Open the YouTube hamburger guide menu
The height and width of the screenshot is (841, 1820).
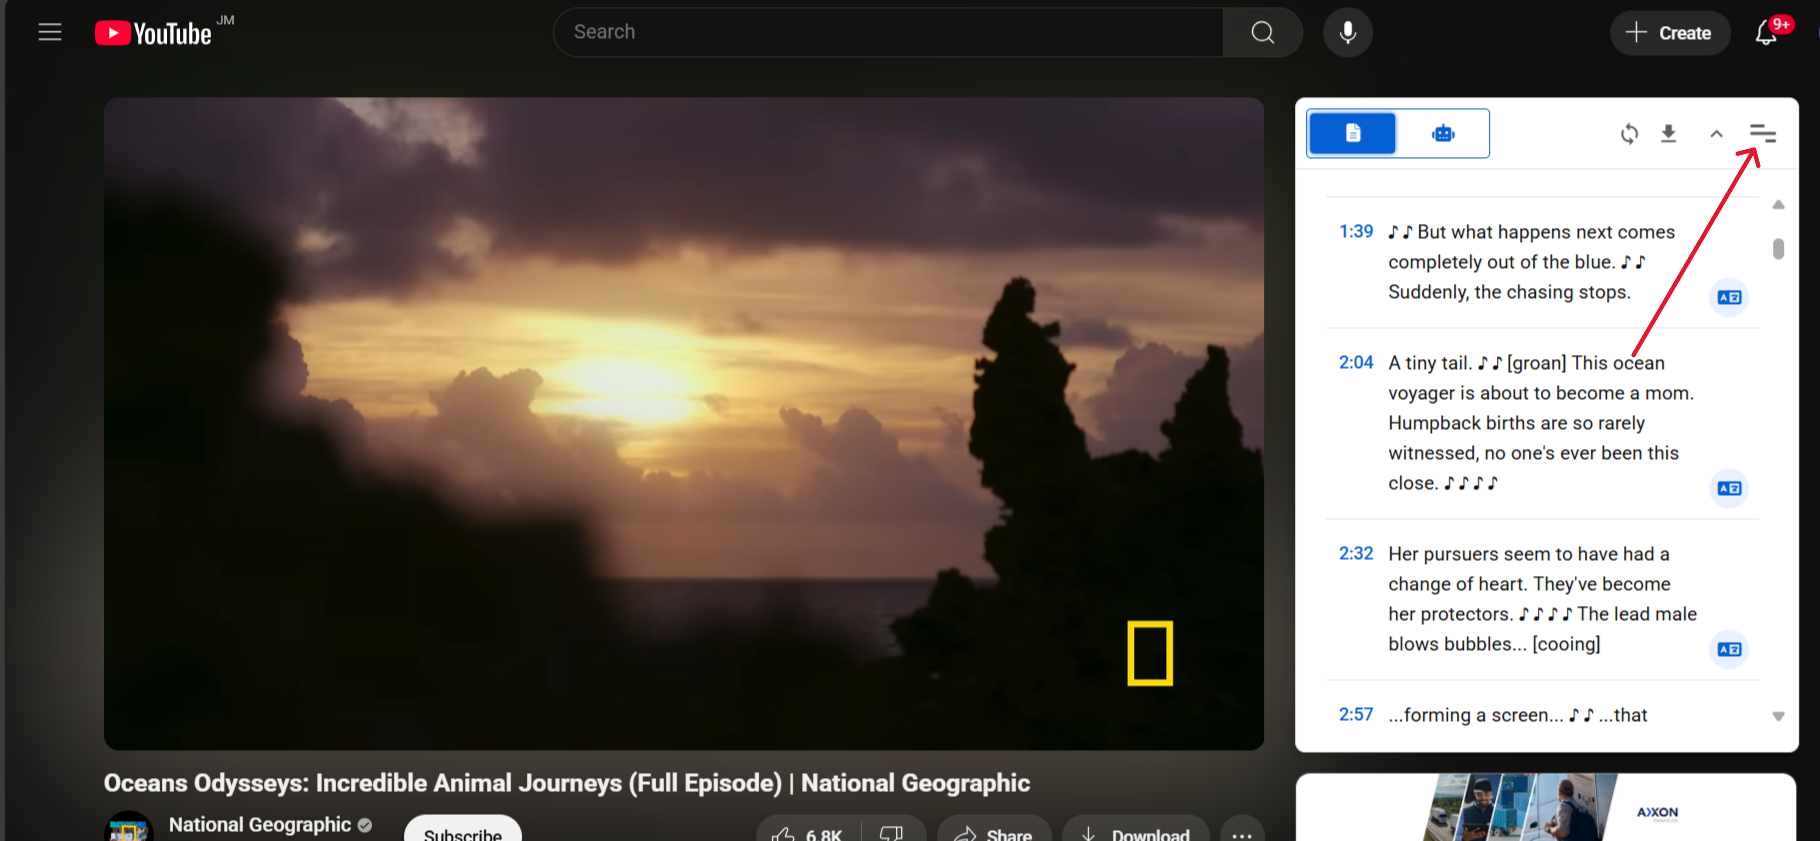[50, 33]
